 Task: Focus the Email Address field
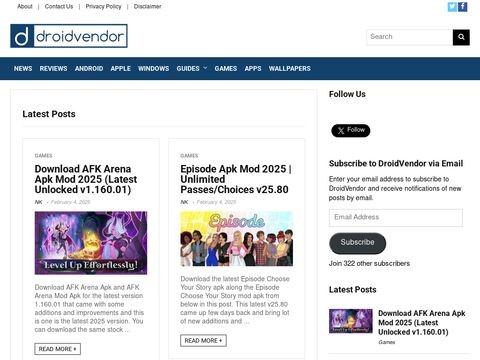[x=396, y=217]
